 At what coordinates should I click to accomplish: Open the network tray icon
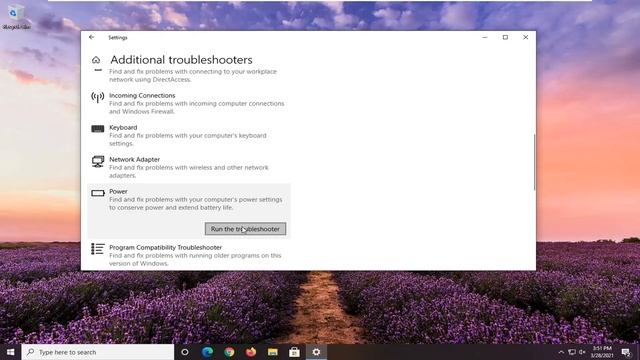click(x=572, y=352)
